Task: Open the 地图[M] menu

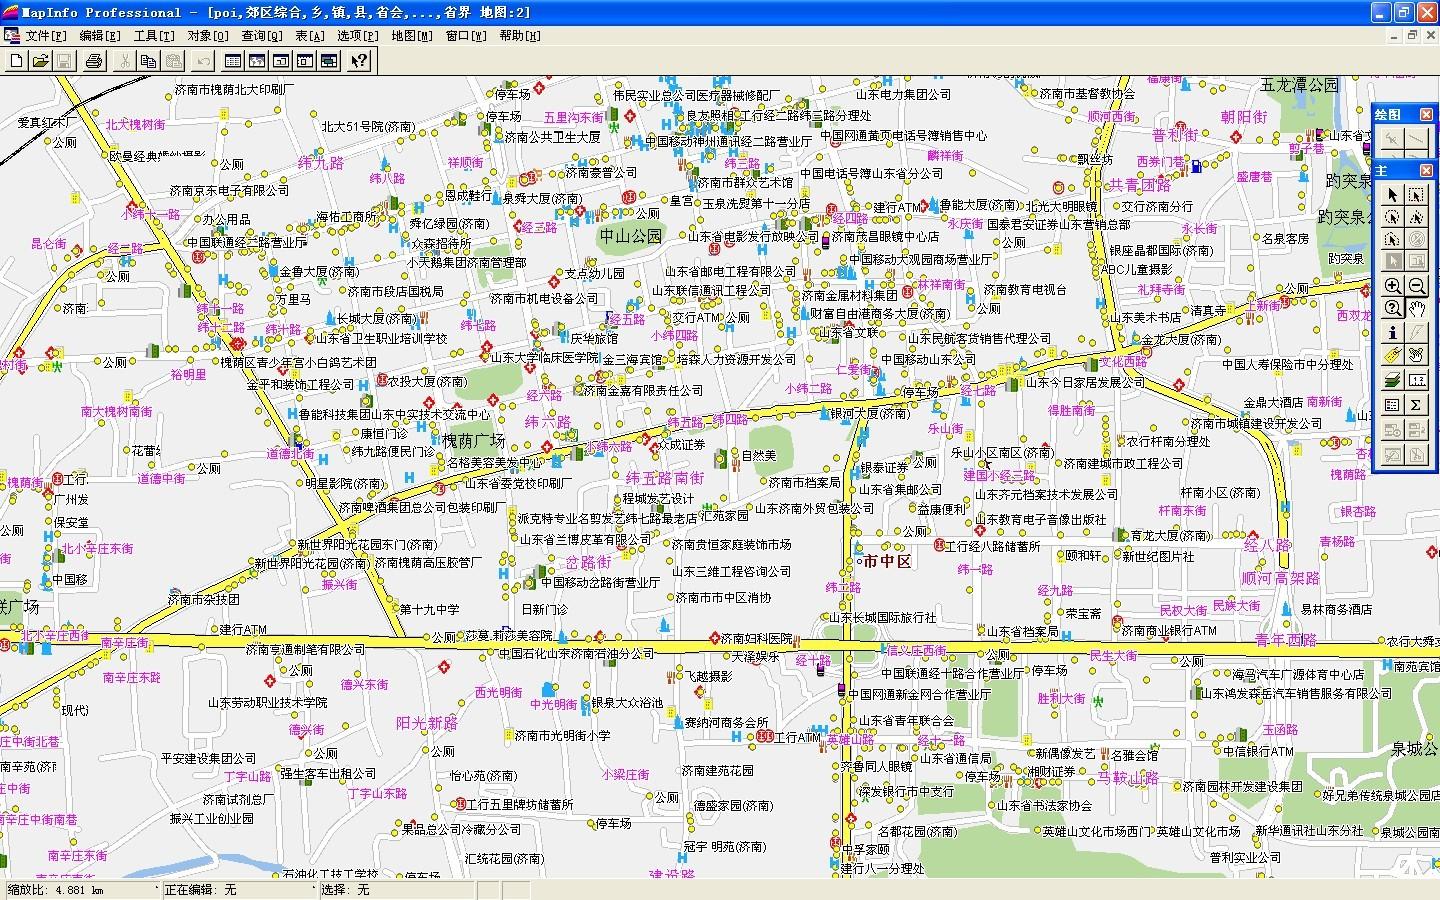Action: 412,36
